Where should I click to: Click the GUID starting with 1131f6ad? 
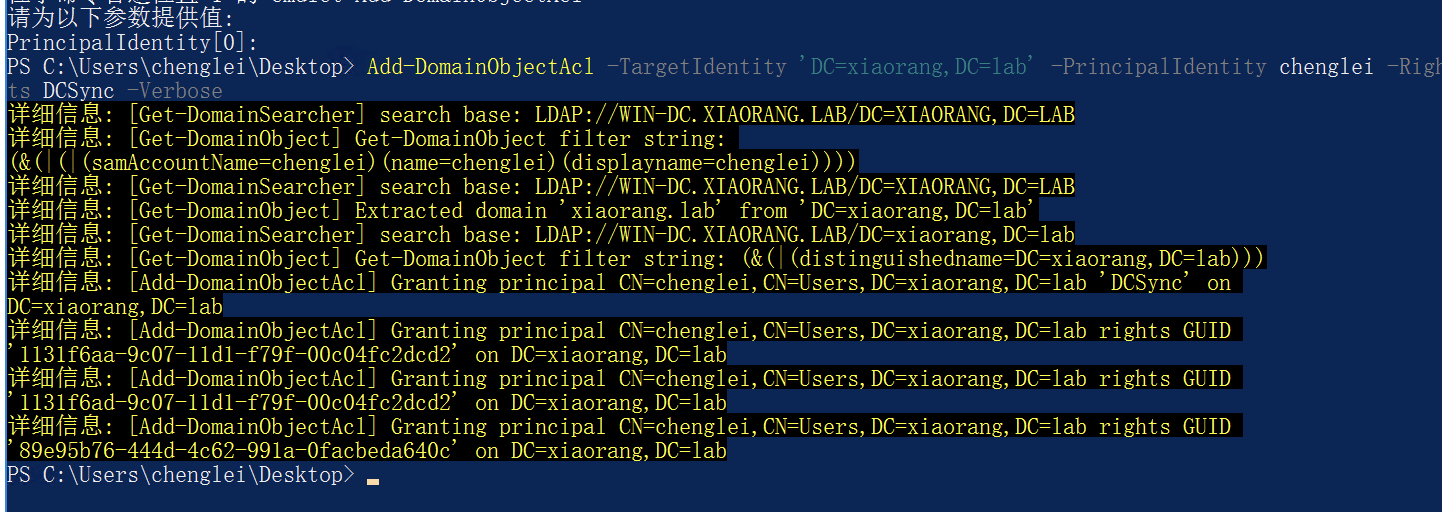234,403
